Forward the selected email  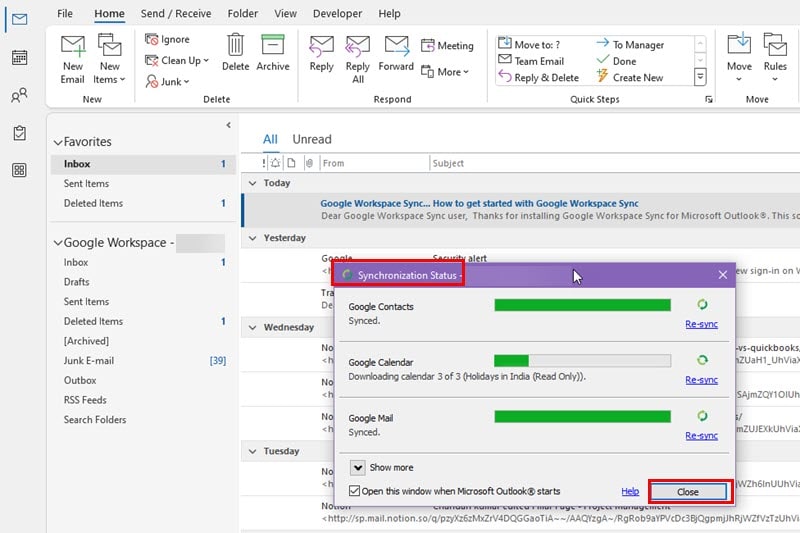[x=396, y=53]
